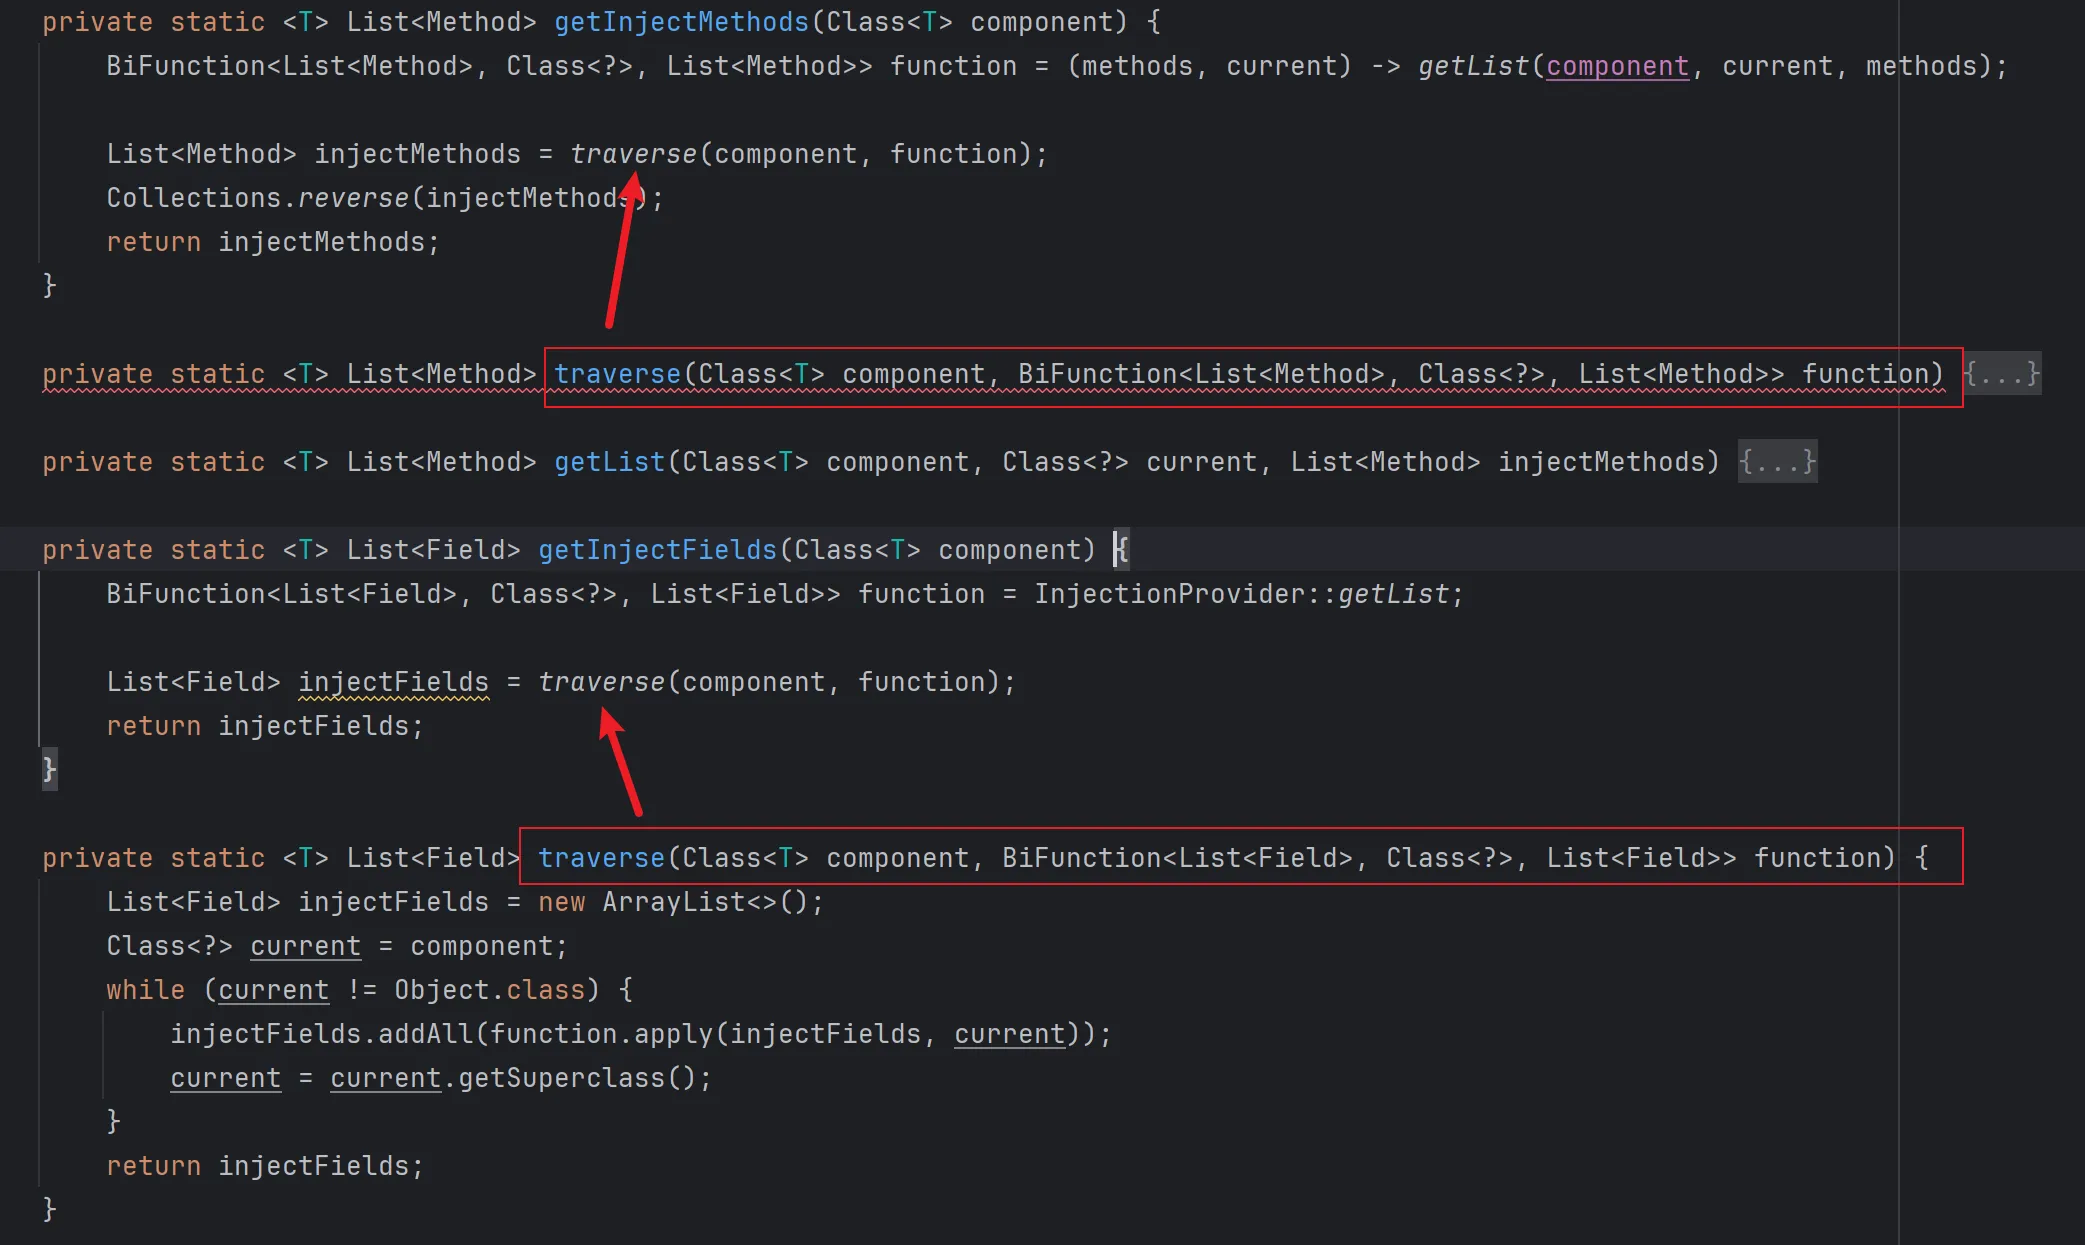Click the return injectMethods statement
The width and height of the screenshot is (2085, 1245).
pos(272,242)
